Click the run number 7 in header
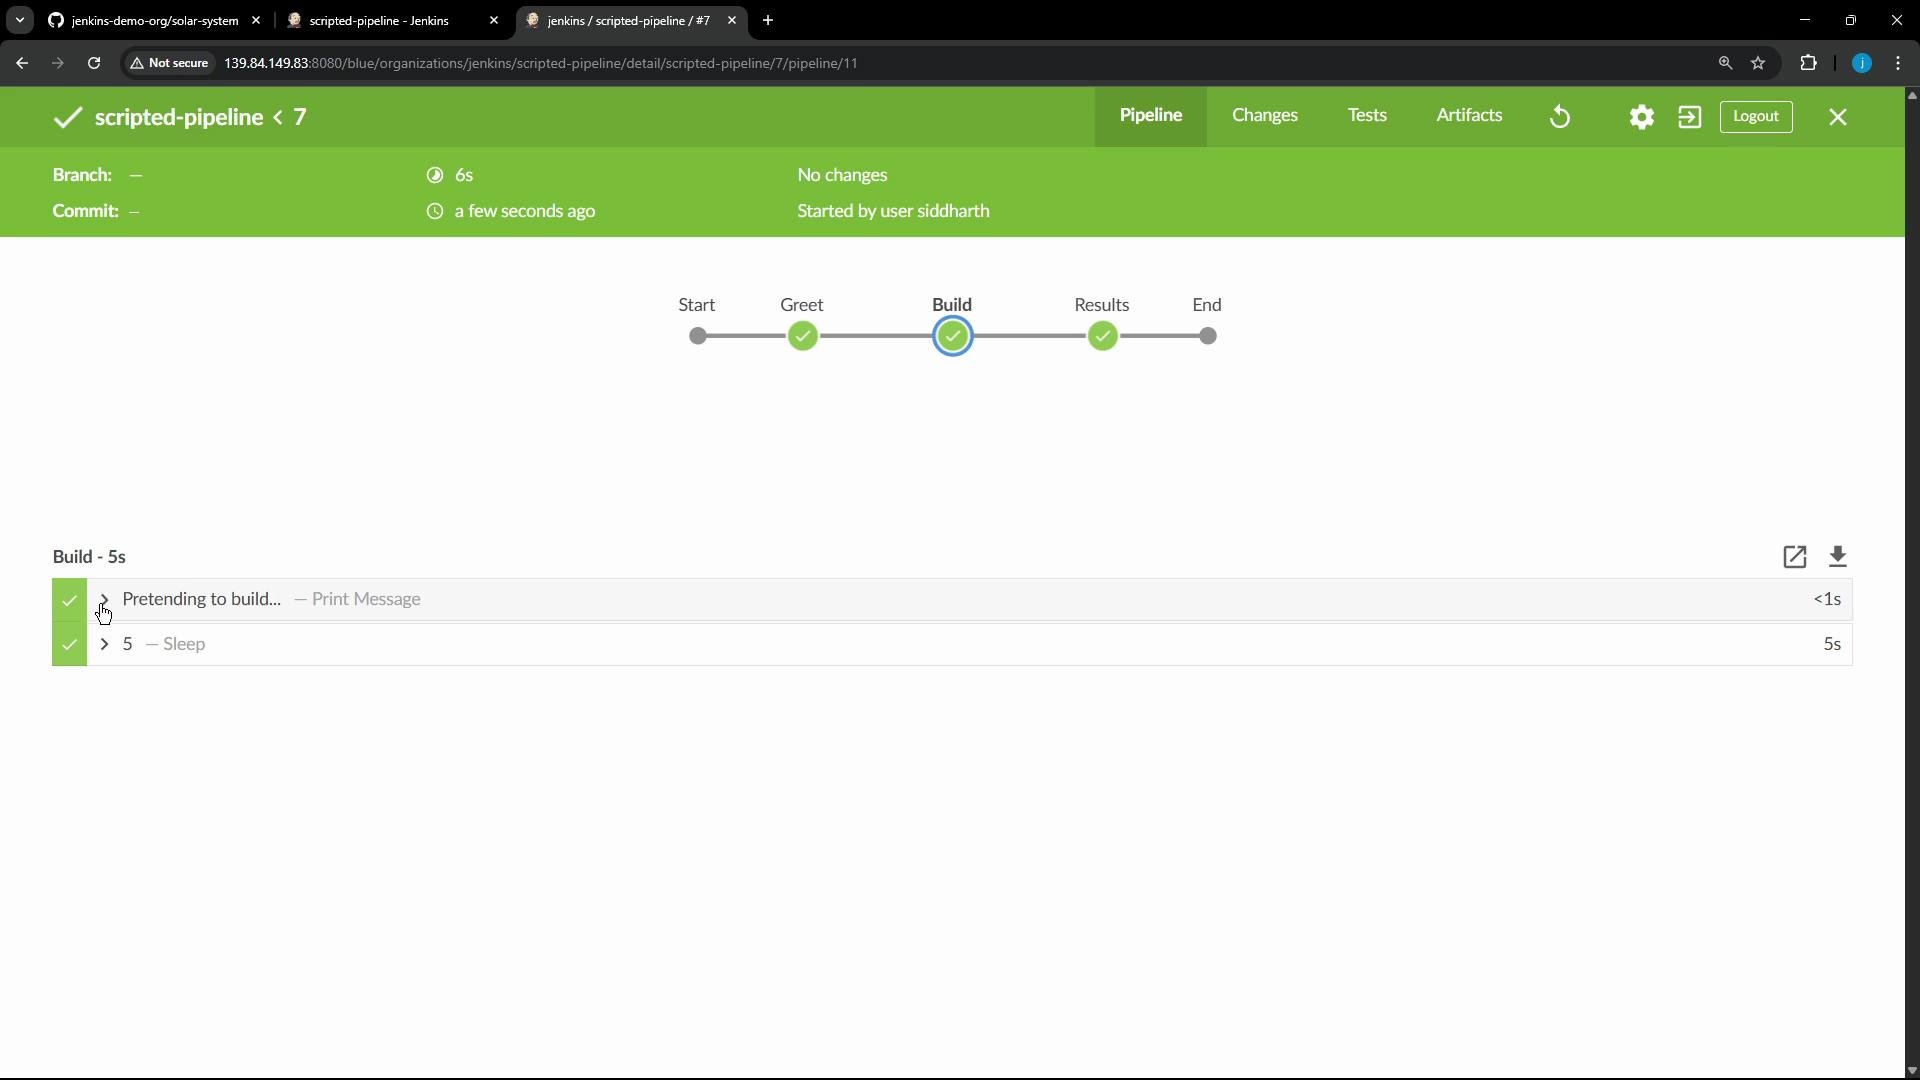The image size is (1920, 1080). tap(299, 118)
